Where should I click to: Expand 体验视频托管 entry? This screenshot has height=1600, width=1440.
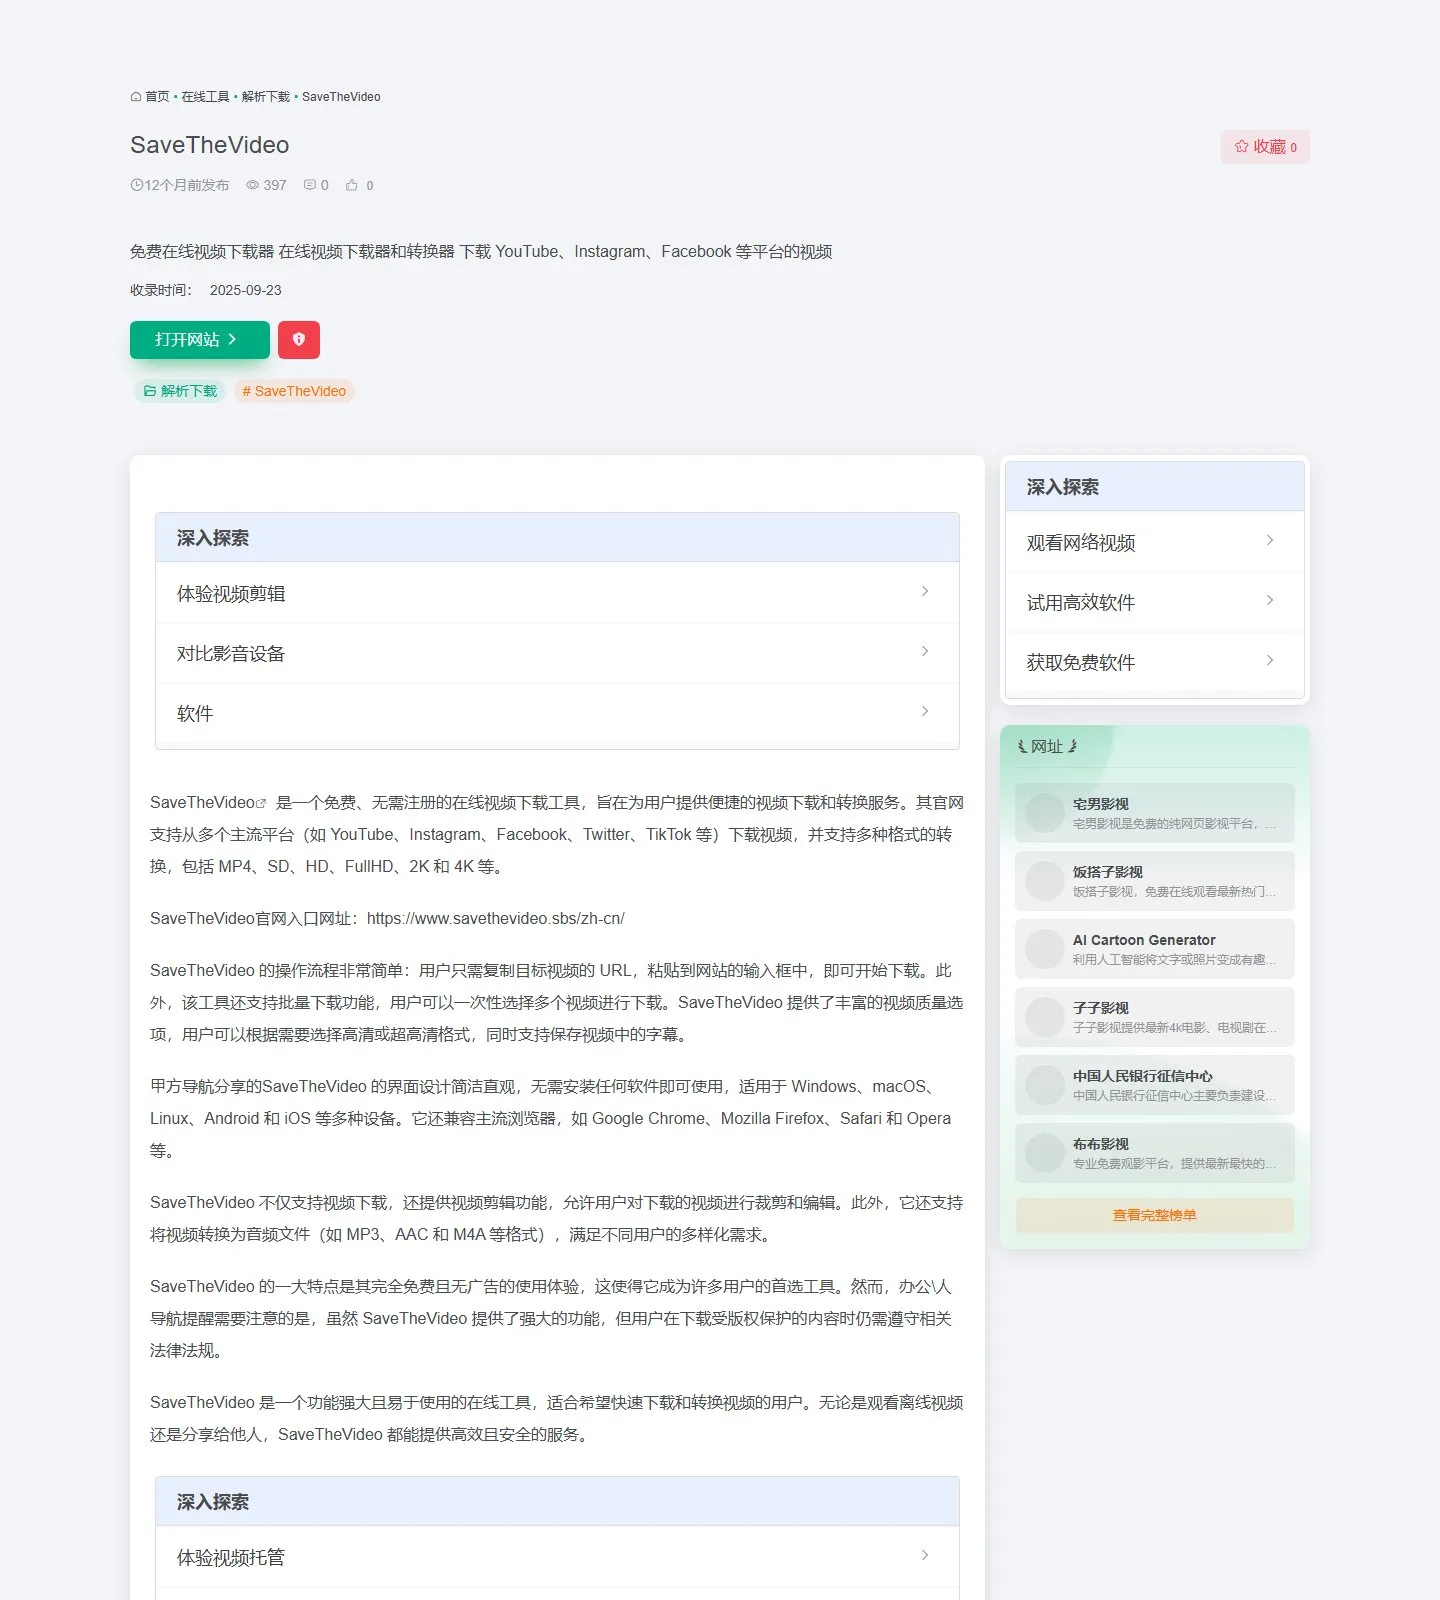coord(557,1557)
